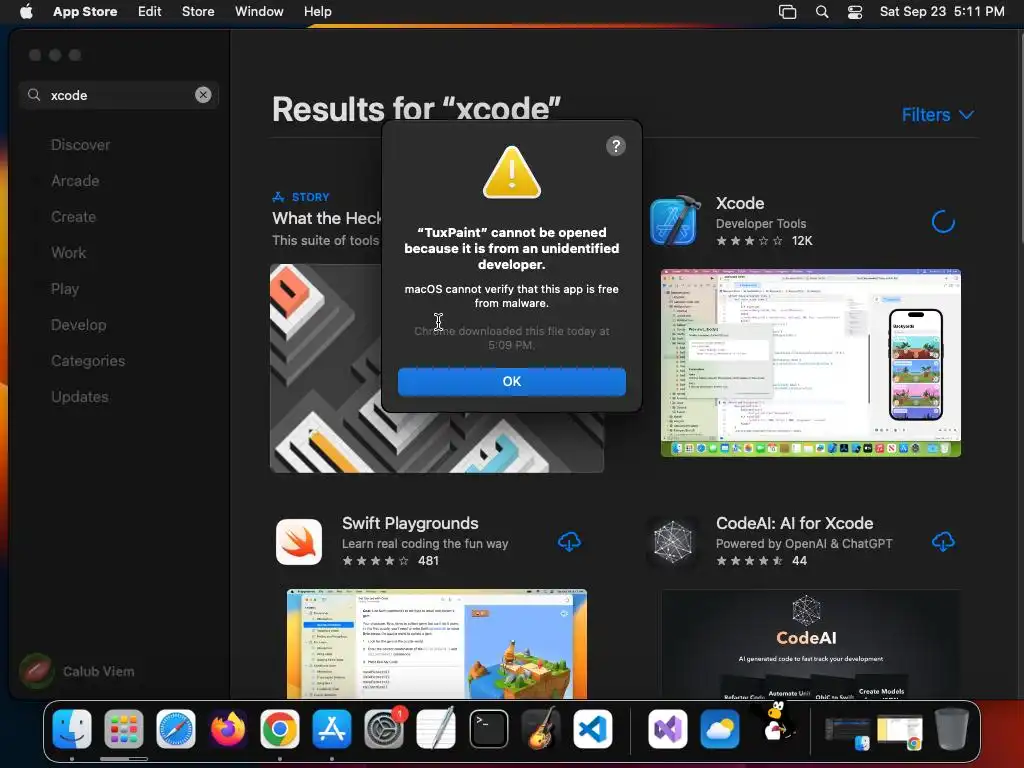This screenshot has height=768, width=1024.
Task: Open Spotlight search in menu bar
Action: 822,12
